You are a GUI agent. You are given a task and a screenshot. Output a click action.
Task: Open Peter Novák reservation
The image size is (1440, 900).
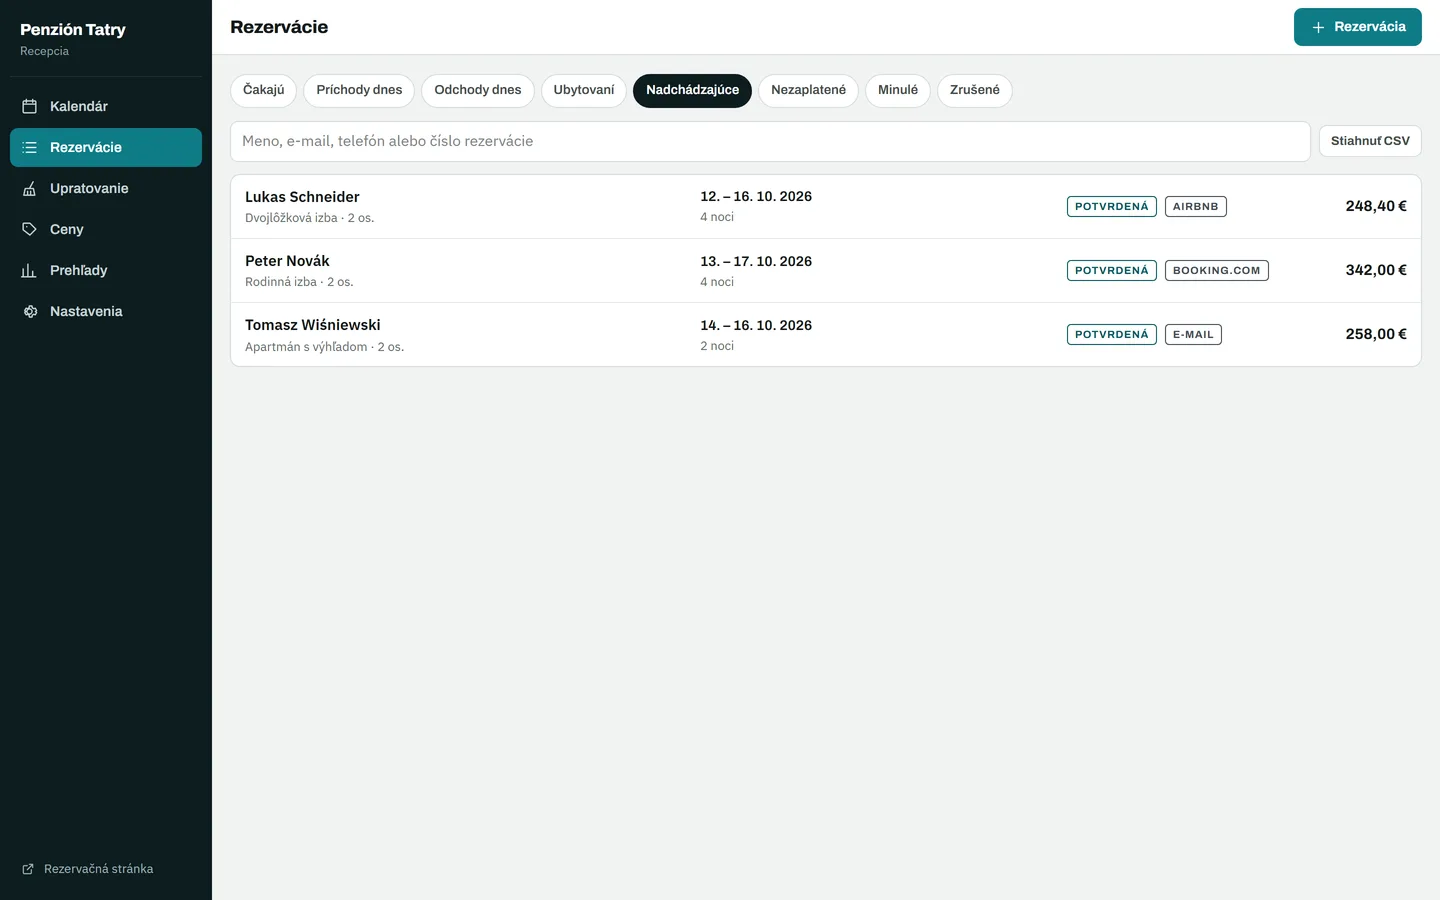(825, 271)
